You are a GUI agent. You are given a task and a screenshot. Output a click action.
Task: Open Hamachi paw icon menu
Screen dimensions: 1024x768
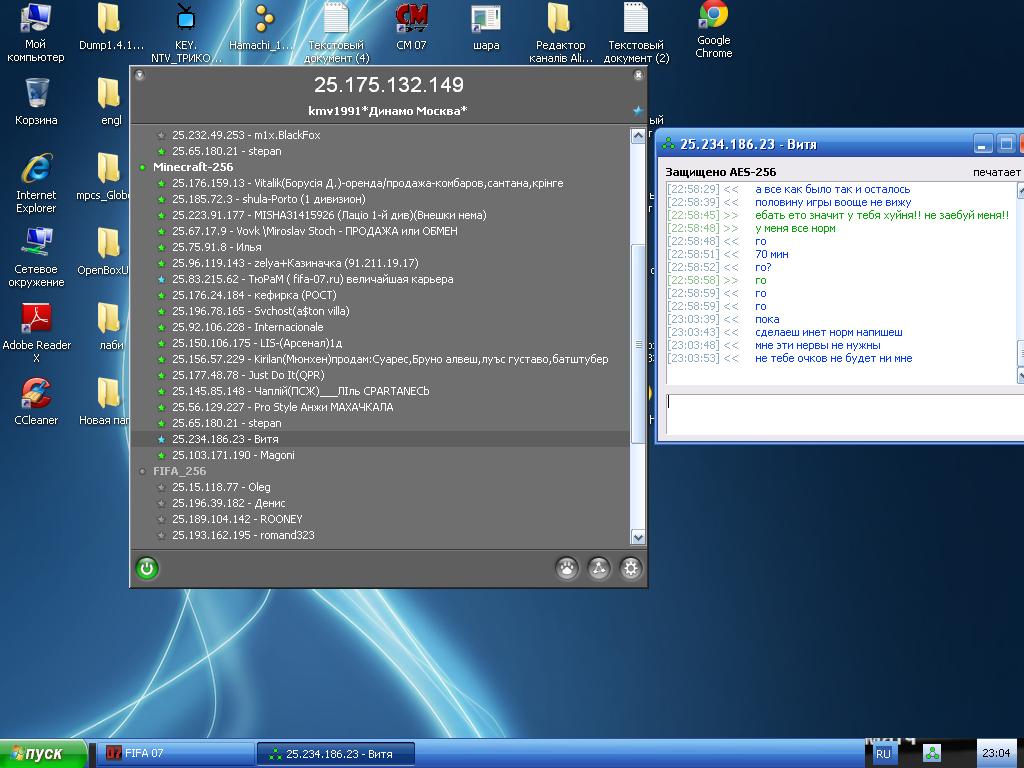coord(567,568)
